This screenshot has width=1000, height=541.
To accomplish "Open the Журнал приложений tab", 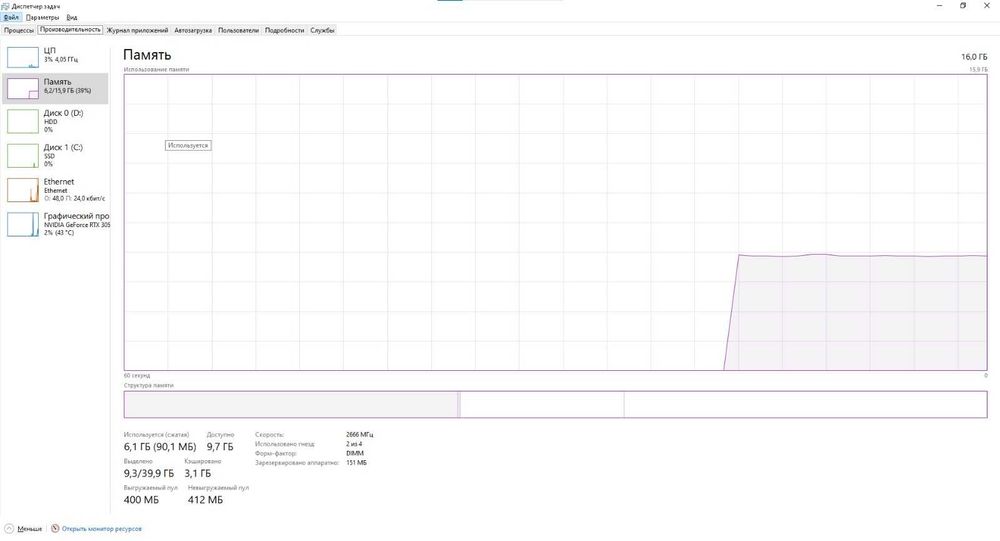I will tap(137, 30).
